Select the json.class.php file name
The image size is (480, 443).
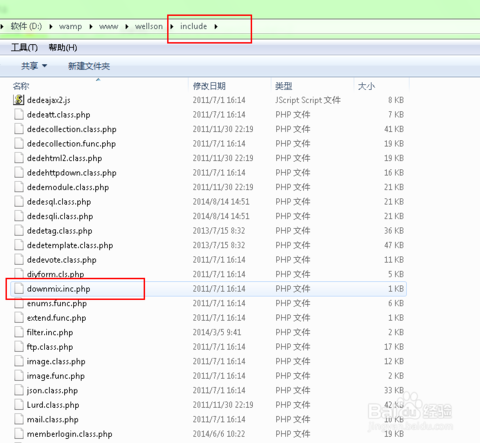(52, 390)
